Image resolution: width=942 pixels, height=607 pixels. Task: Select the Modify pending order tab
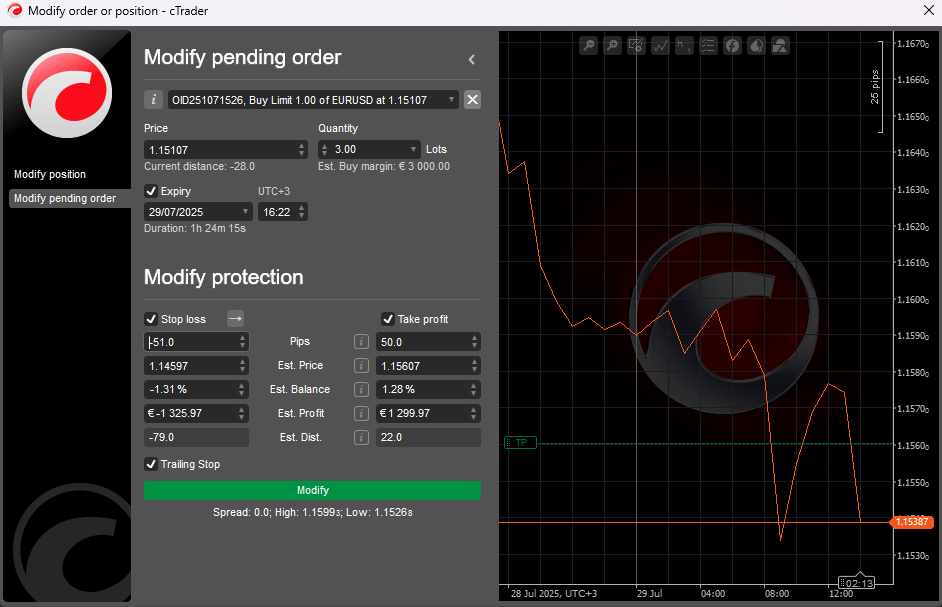[65, 198]
